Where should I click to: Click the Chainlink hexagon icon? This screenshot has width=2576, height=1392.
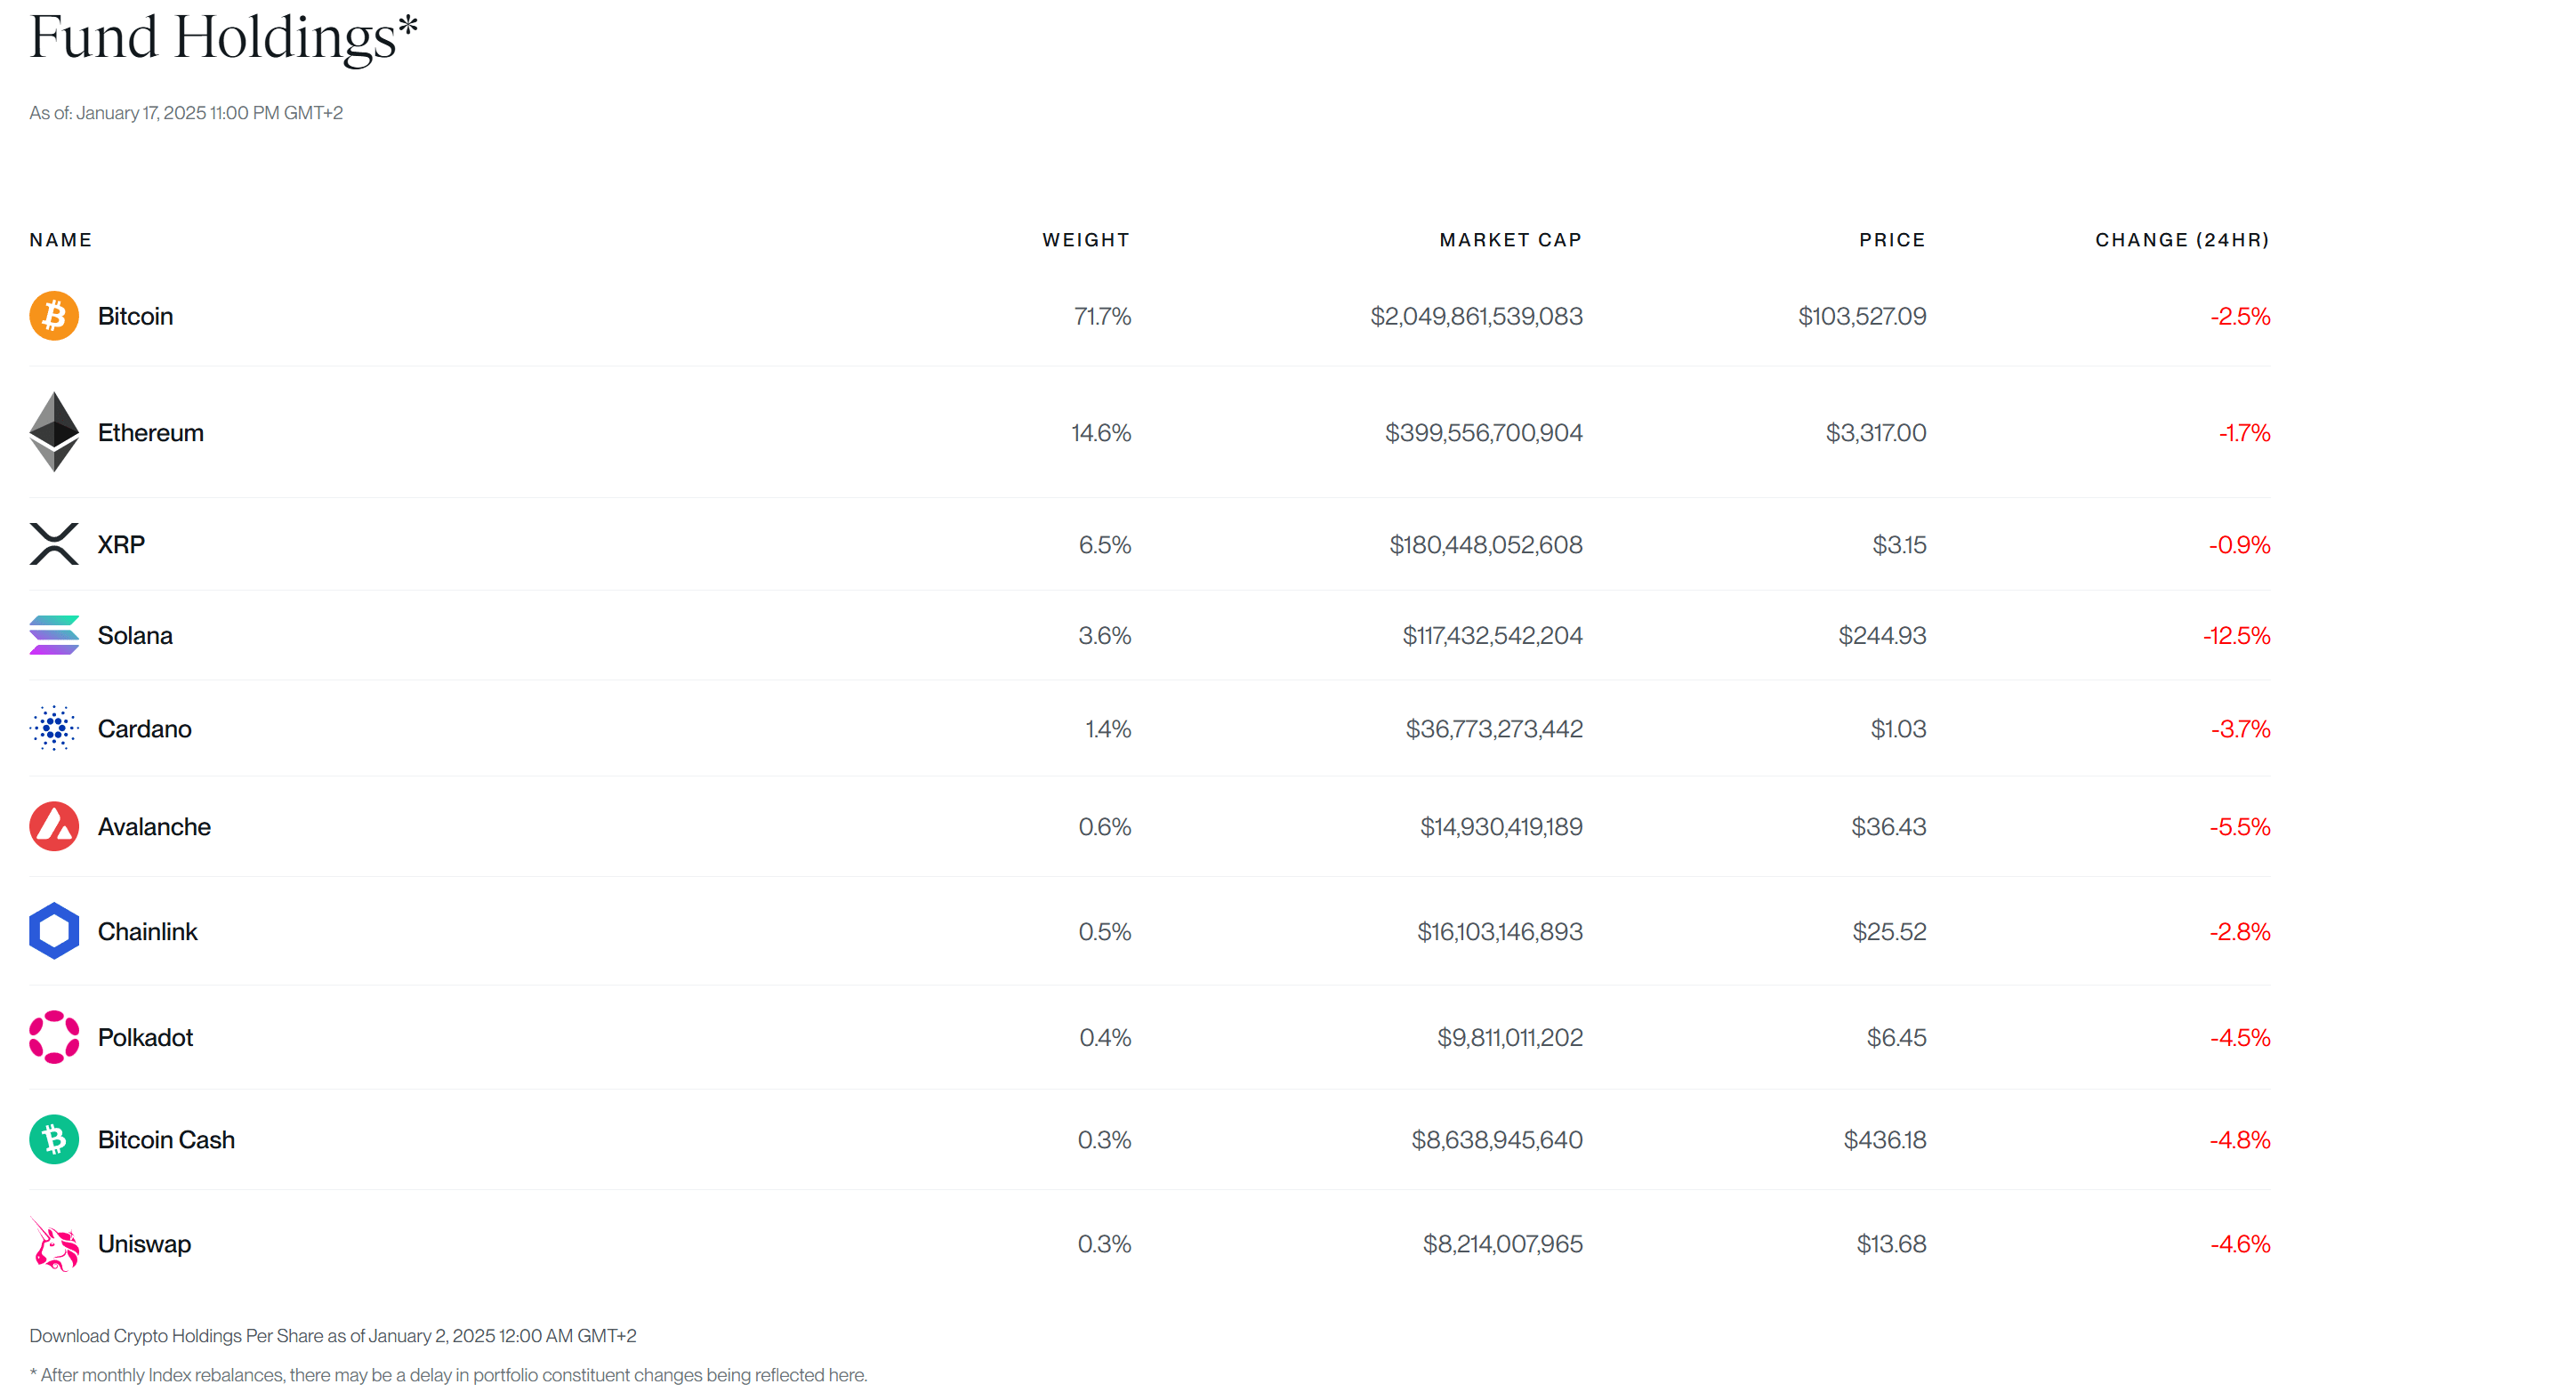(x=54, y=931)
